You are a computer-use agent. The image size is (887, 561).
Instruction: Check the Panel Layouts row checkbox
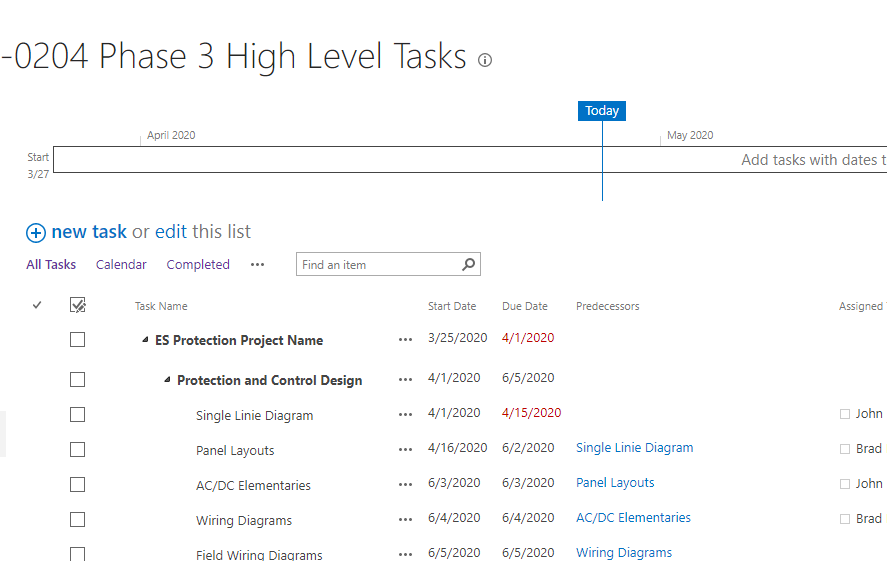pyautogui.click(x=77, y=450)
